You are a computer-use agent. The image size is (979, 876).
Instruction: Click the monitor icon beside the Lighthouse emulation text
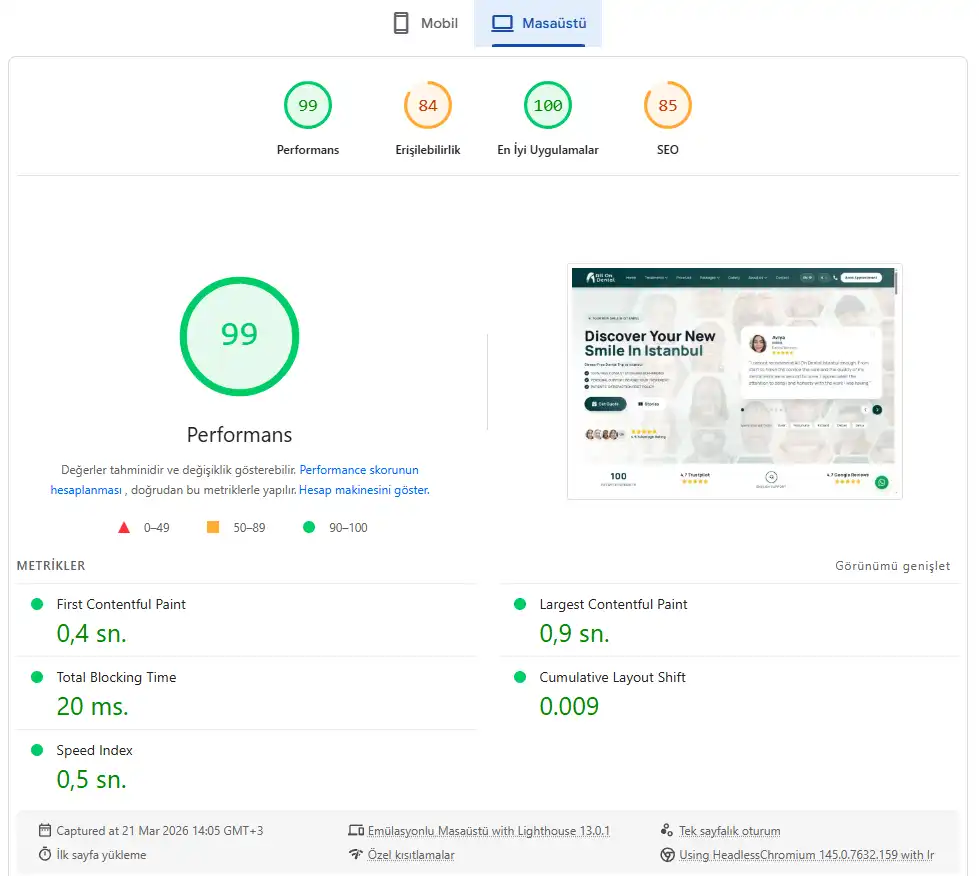tap(357, 830)
